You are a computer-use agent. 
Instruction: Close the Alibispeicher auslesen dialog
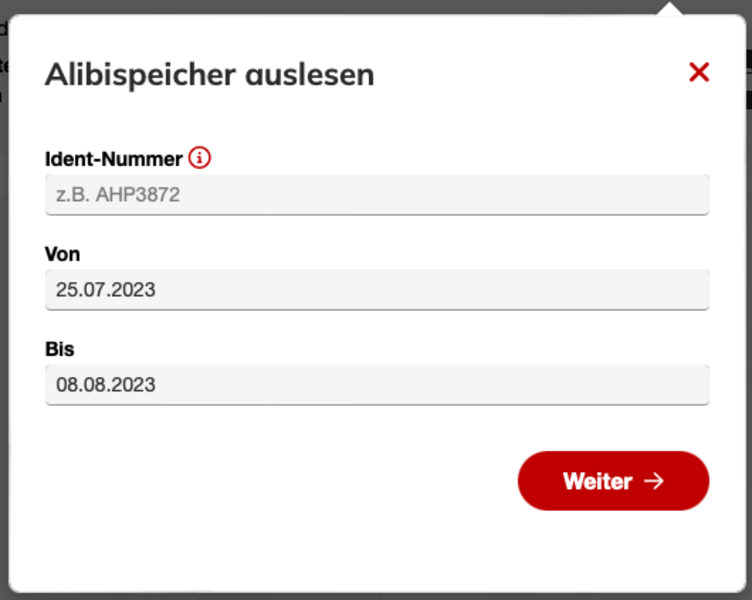699,72
